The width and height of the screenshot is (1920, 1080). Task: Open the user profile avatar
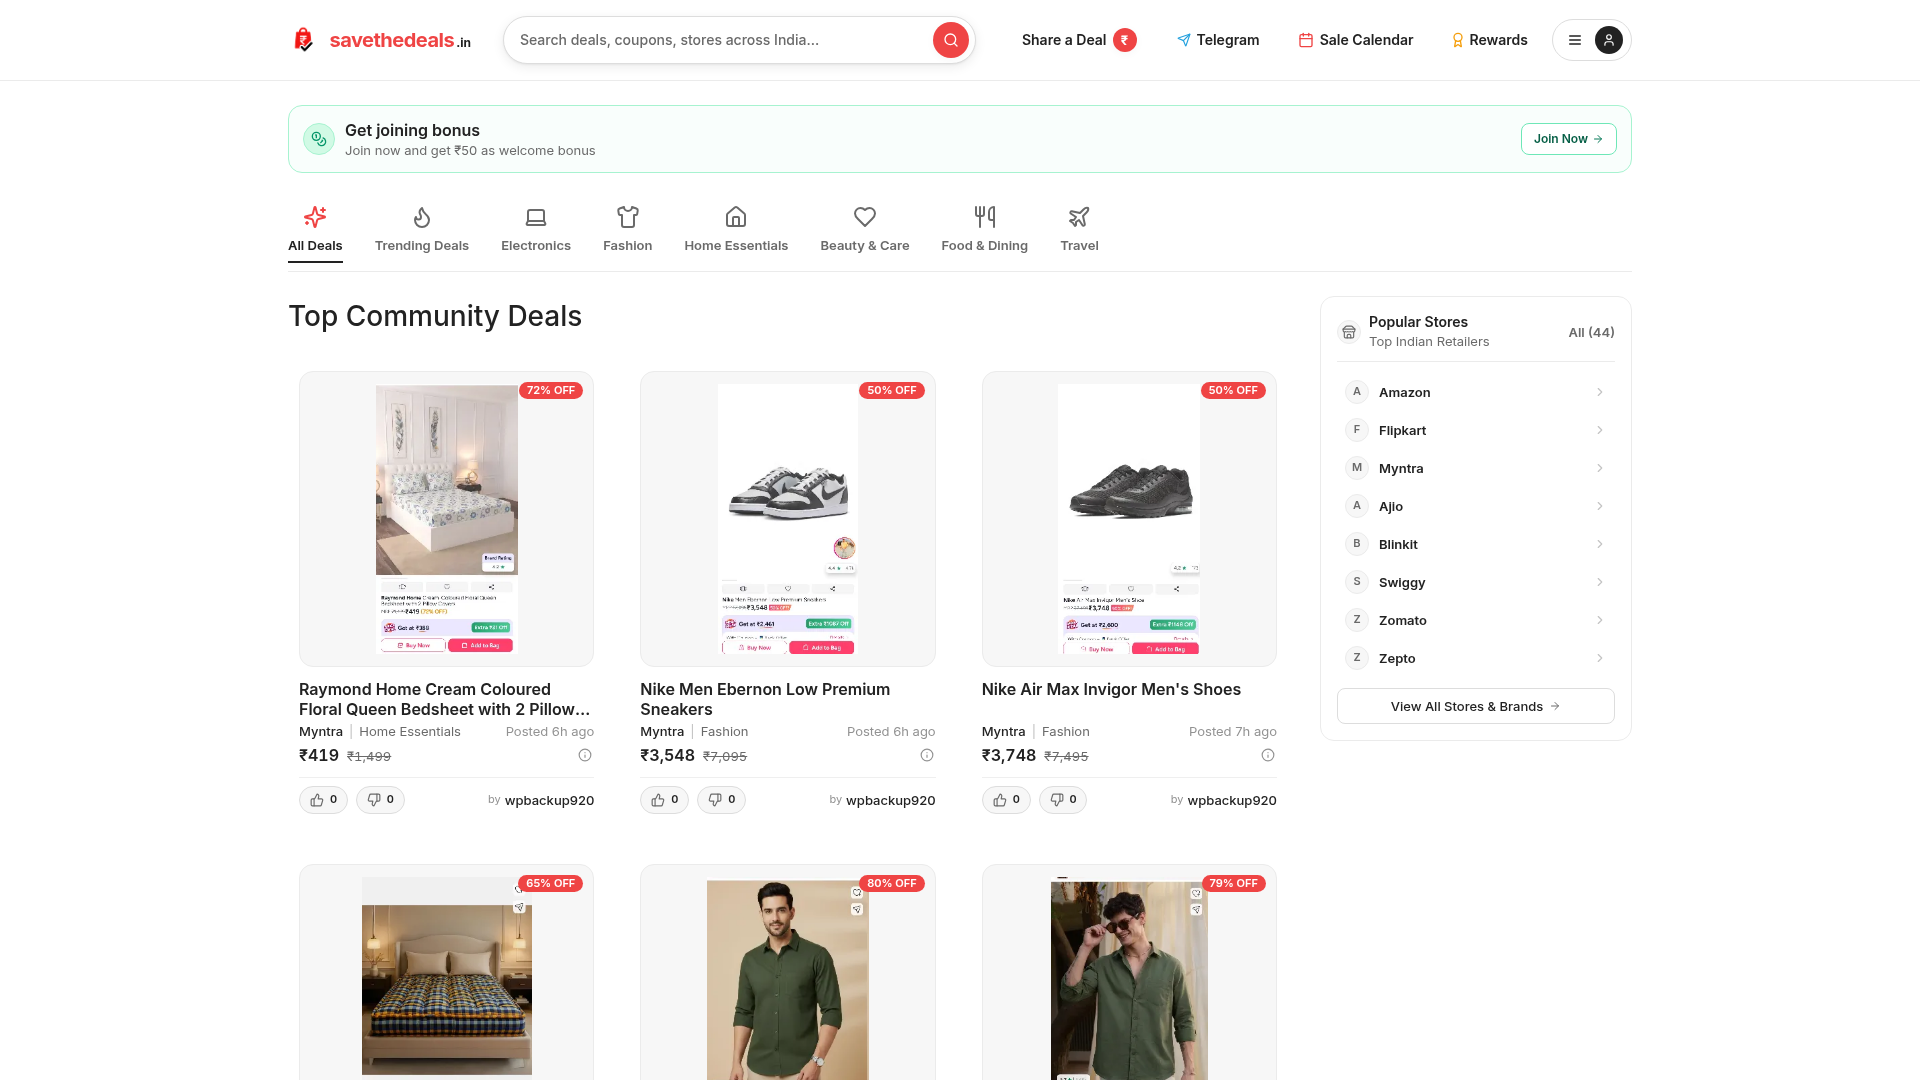pyautogui.click(x=1609, y=40)
